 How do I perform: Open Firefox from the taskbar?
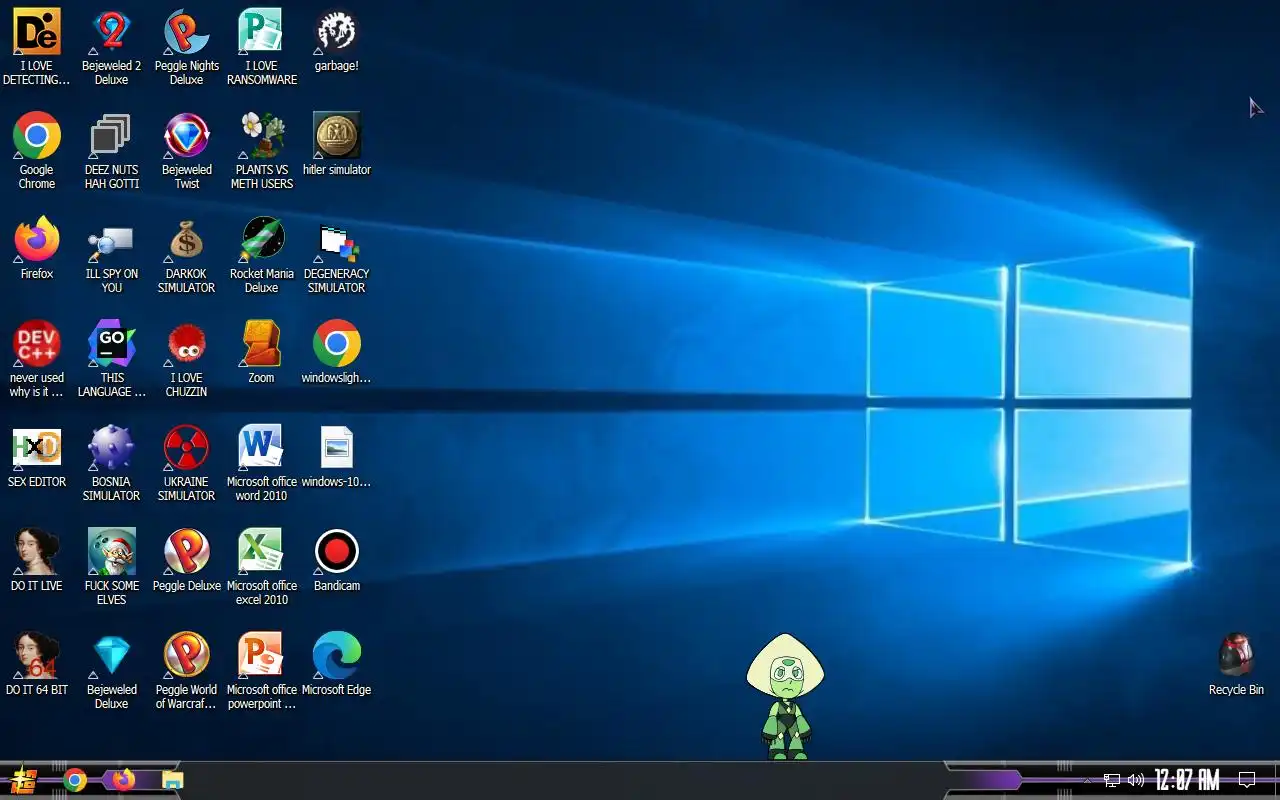(124, 779)
